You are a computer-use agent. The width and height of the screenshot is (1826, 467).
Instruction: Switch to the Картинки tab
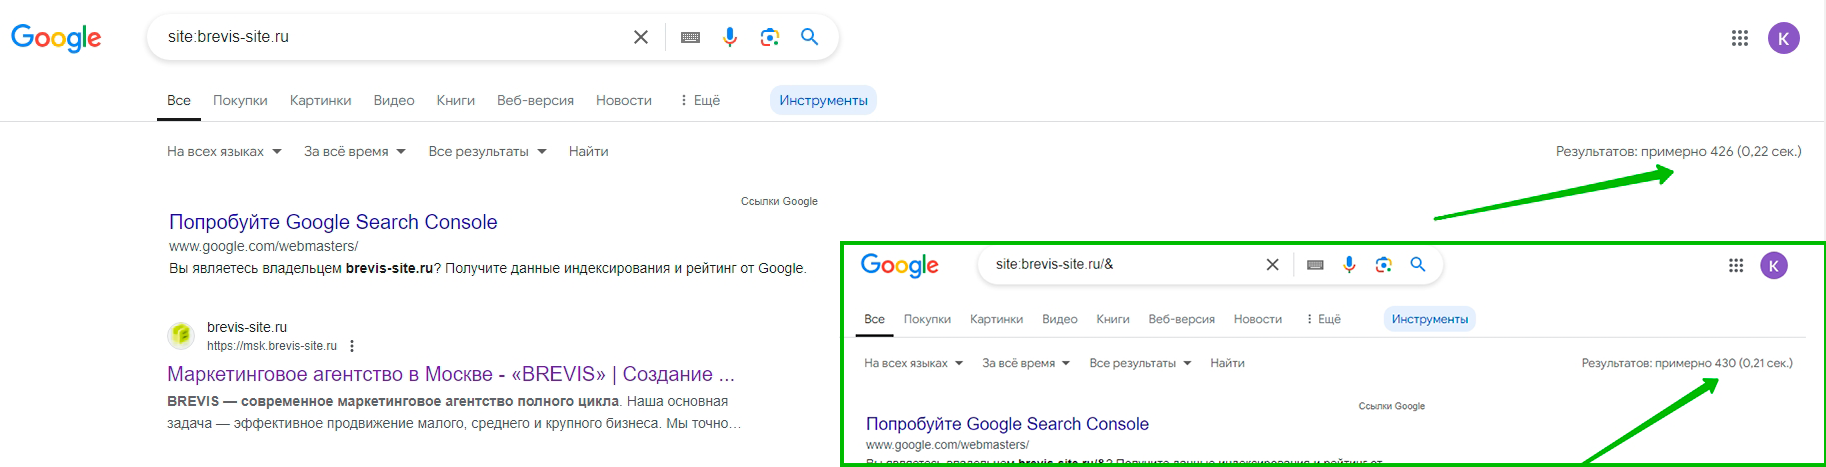(320, 101)
